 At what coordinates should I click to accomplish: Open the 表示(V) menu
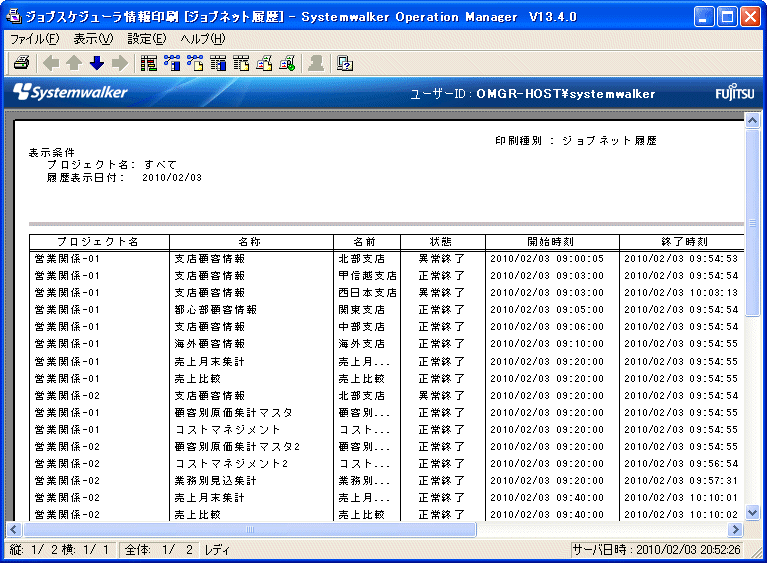[93, 39]
